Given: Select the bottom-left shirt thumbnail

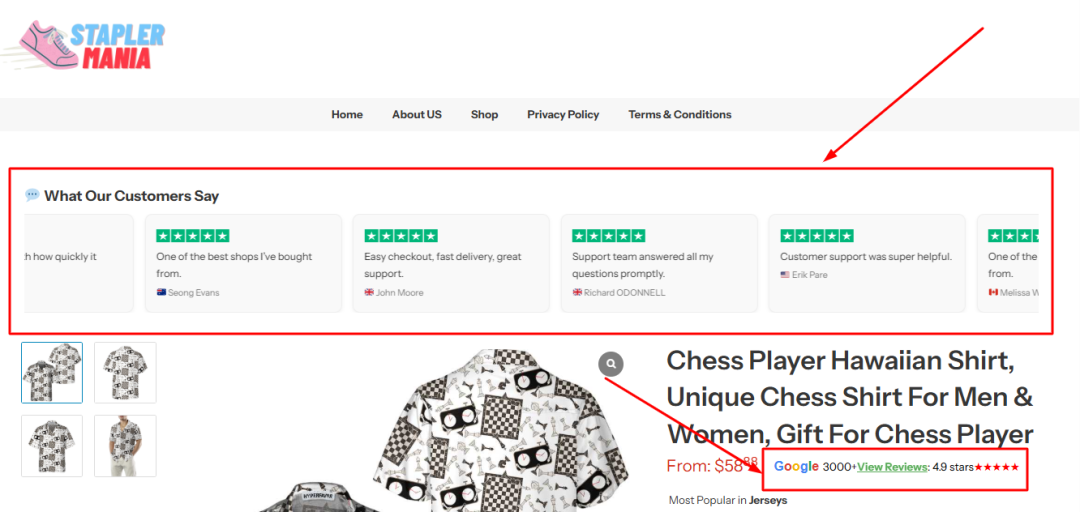Looking at the screenshot, I should point(52,445).
